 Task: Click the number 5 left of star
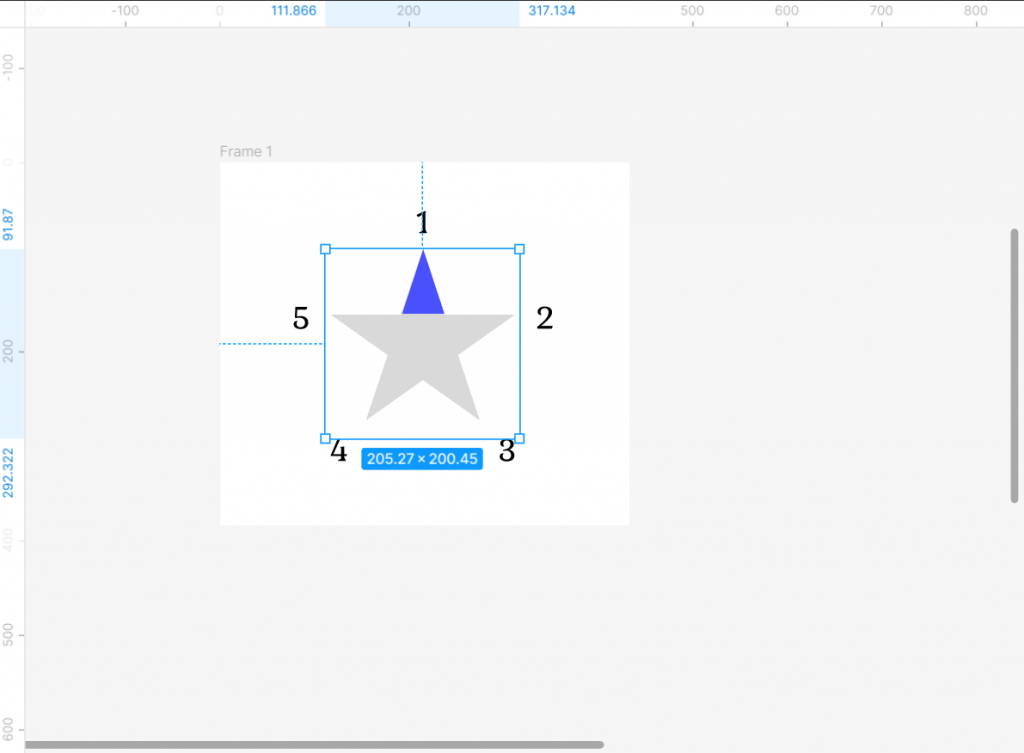click(301, 319)
